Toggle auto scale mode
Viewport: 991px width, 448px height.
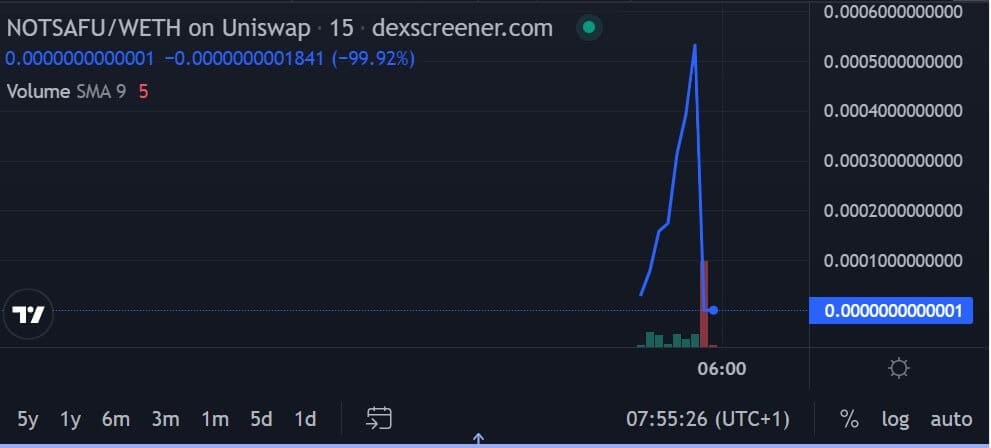click(x=951, y=419)
